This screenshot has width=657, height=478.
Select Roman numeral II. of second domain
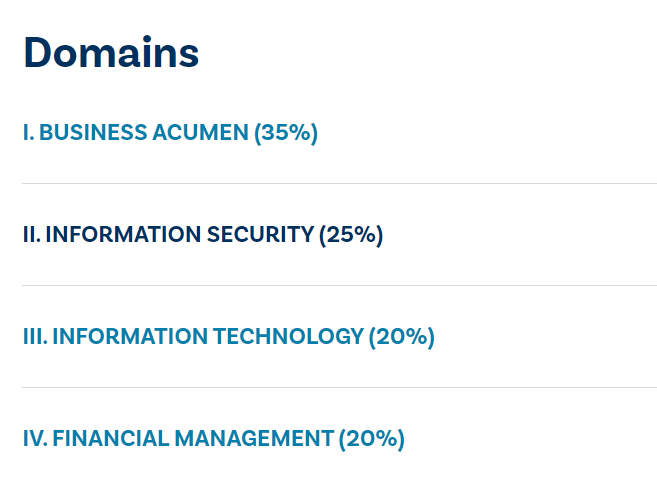[x=32, y=235]
